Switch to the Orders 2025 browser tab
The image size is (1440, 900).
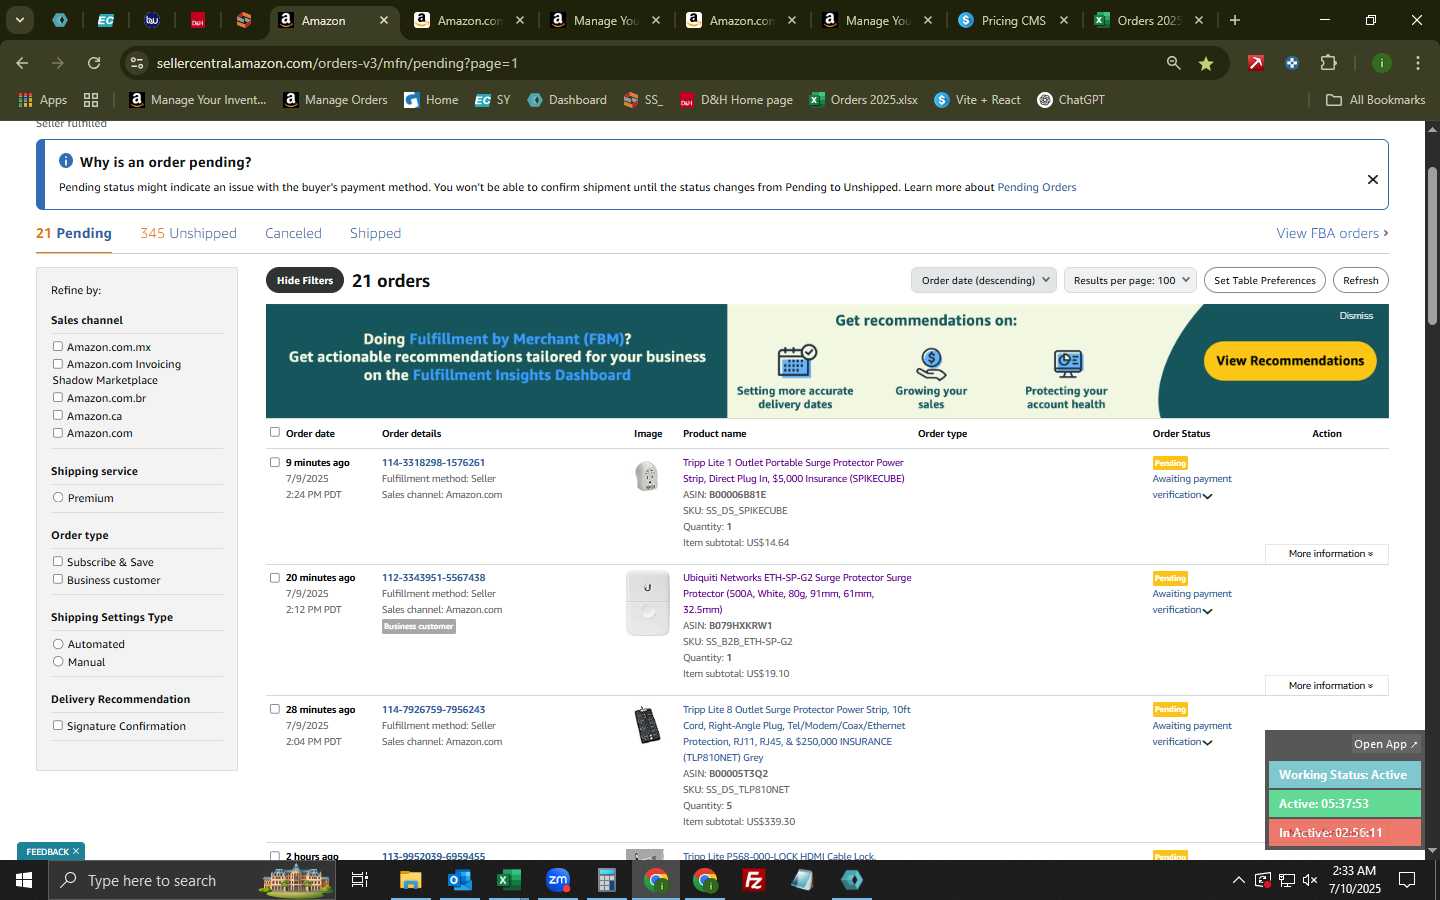coord(1148,20)
